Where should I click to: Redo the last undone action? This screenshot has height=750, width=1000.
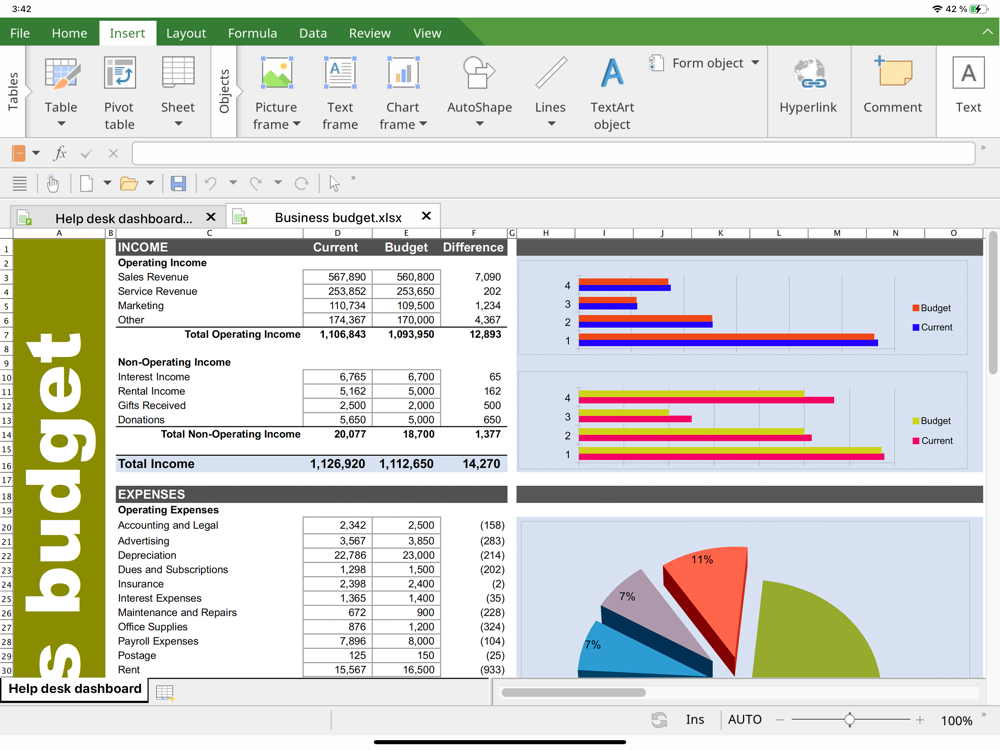256,184
